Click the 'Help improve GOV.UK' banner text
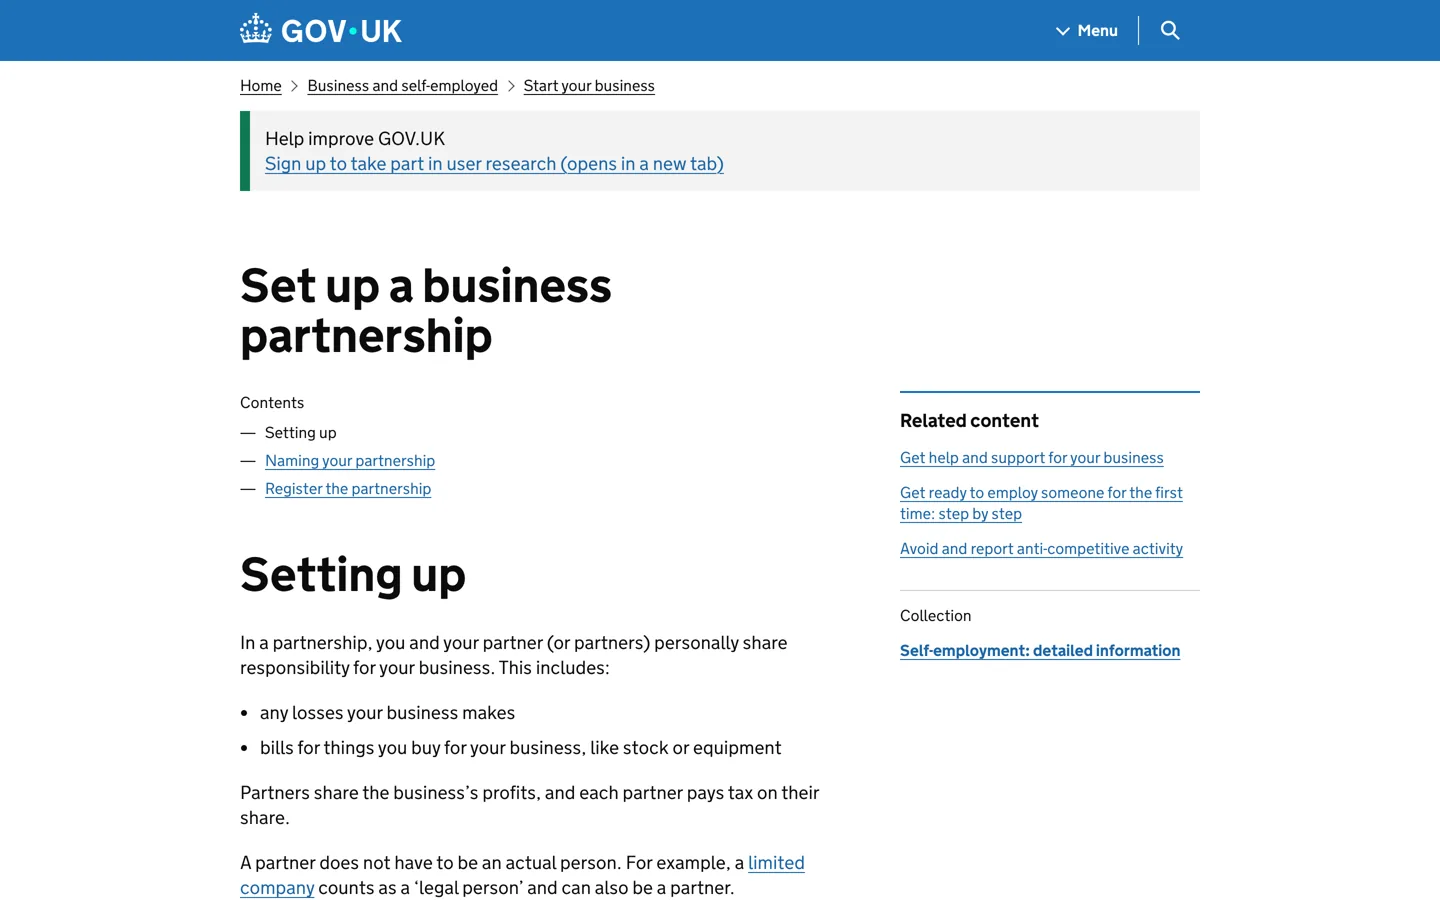The height and width of the screenshot is (900, 1440). coord(355,139)
